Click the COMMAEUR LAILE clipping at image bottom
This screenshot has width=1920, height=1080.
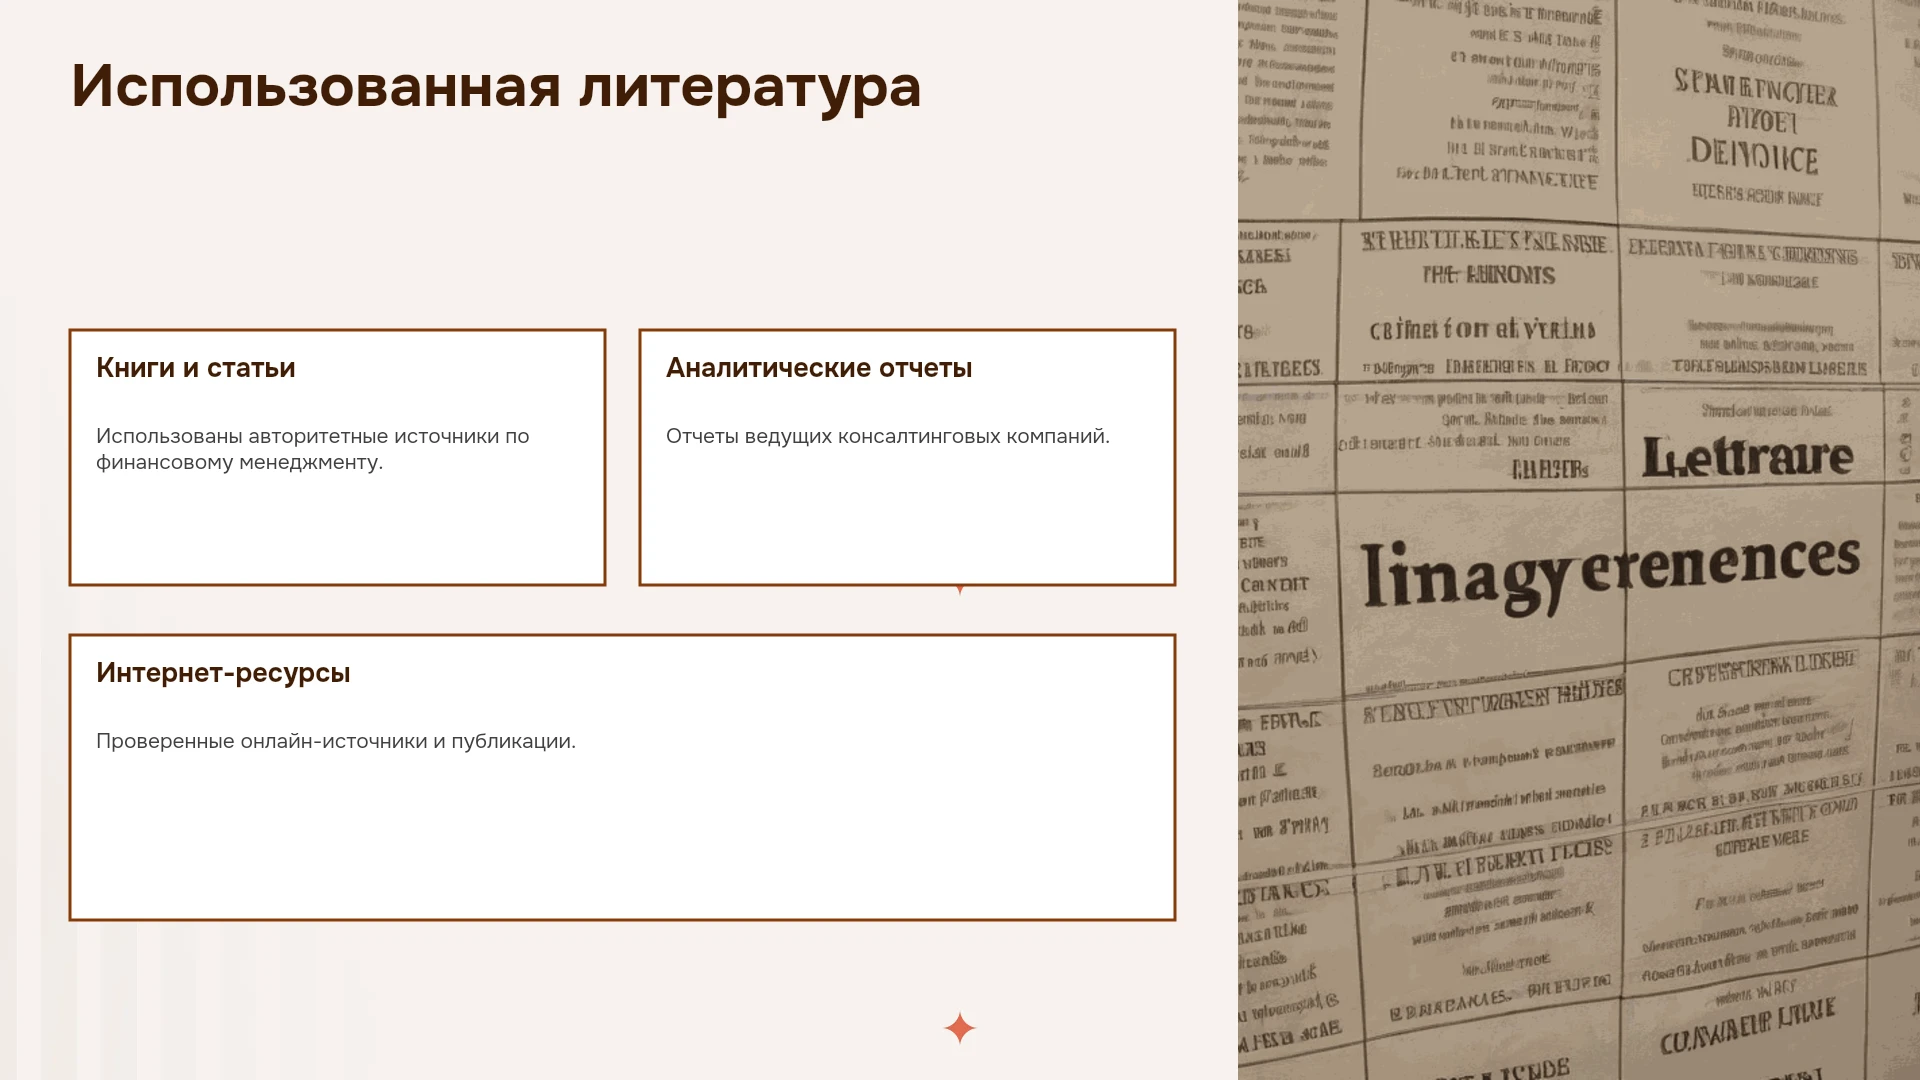[x=1748, y=1027]
